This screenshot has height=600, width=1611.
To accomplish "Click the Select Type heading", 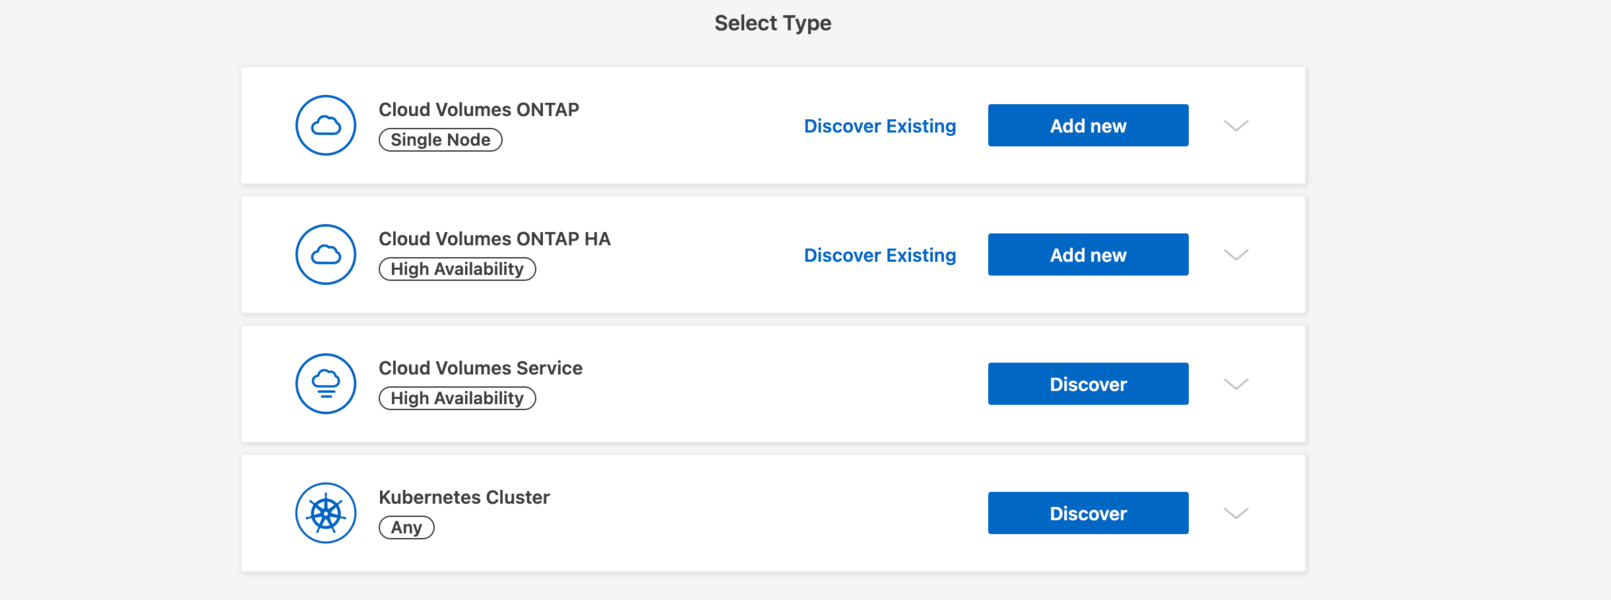I will point(773,23).
